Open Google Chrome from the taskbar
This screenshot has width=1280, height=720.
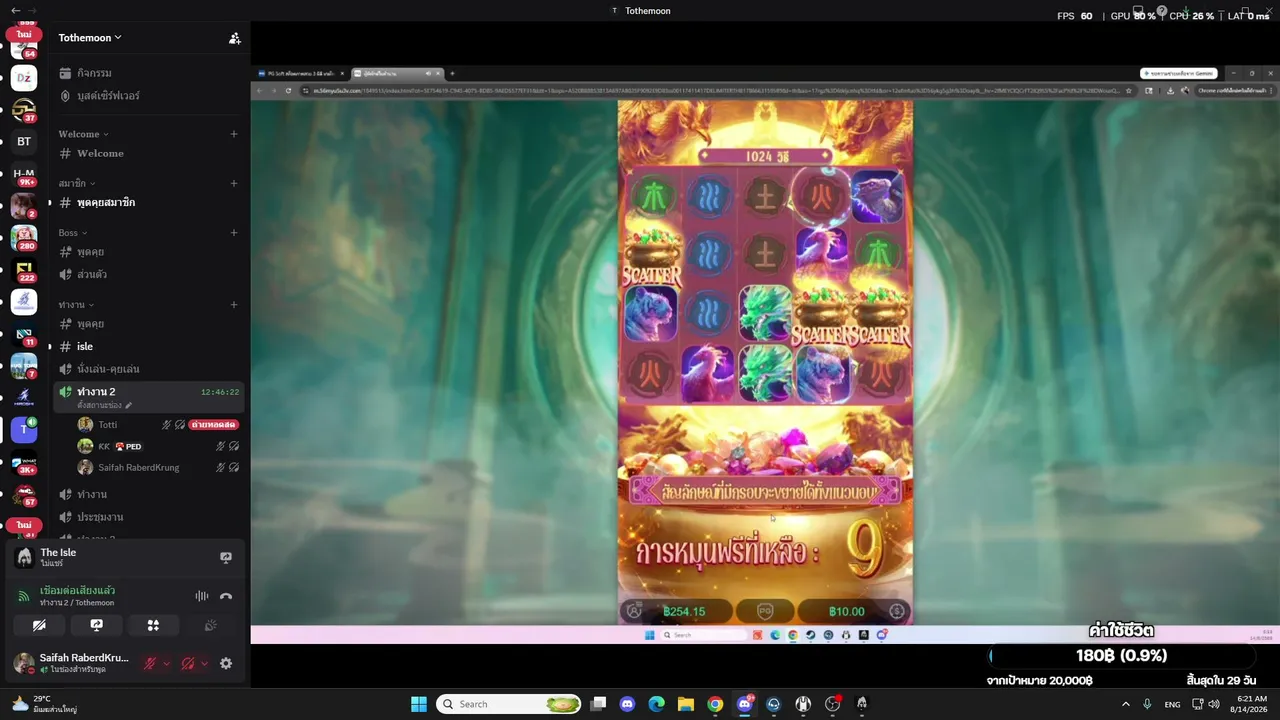click(x=715, y=704)
